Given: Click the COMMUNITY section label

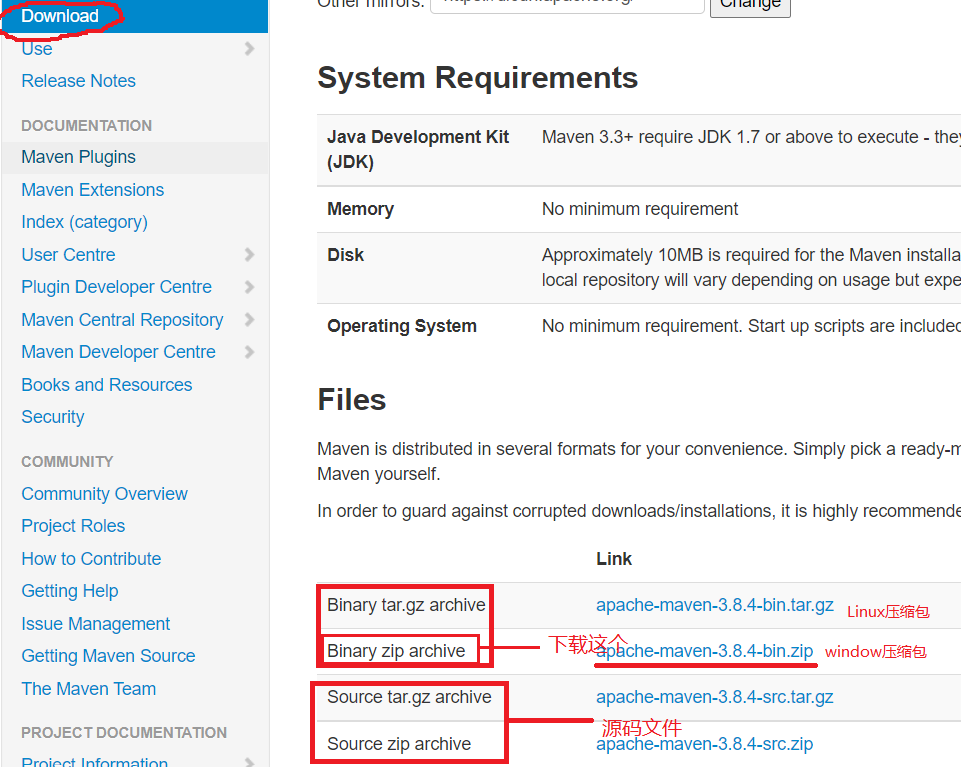Looking at the screenshot, I should 67,462.
